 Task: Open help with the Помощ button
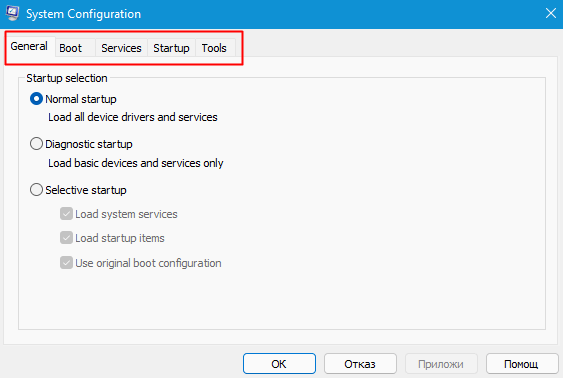522,364
